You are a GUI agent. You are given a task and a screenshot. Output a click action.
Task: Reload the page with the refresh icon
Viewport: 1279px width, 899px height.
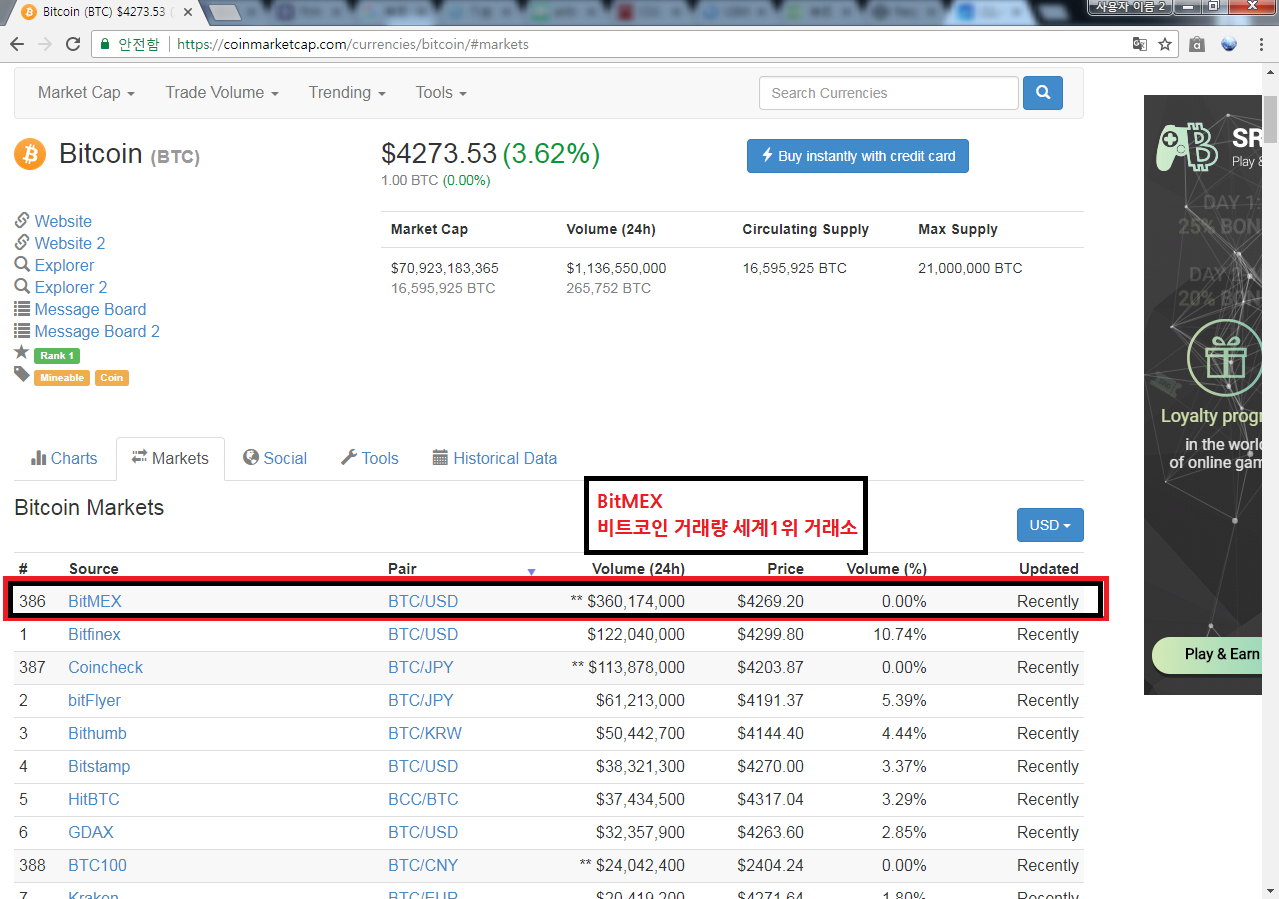click(x=72, y=44)
